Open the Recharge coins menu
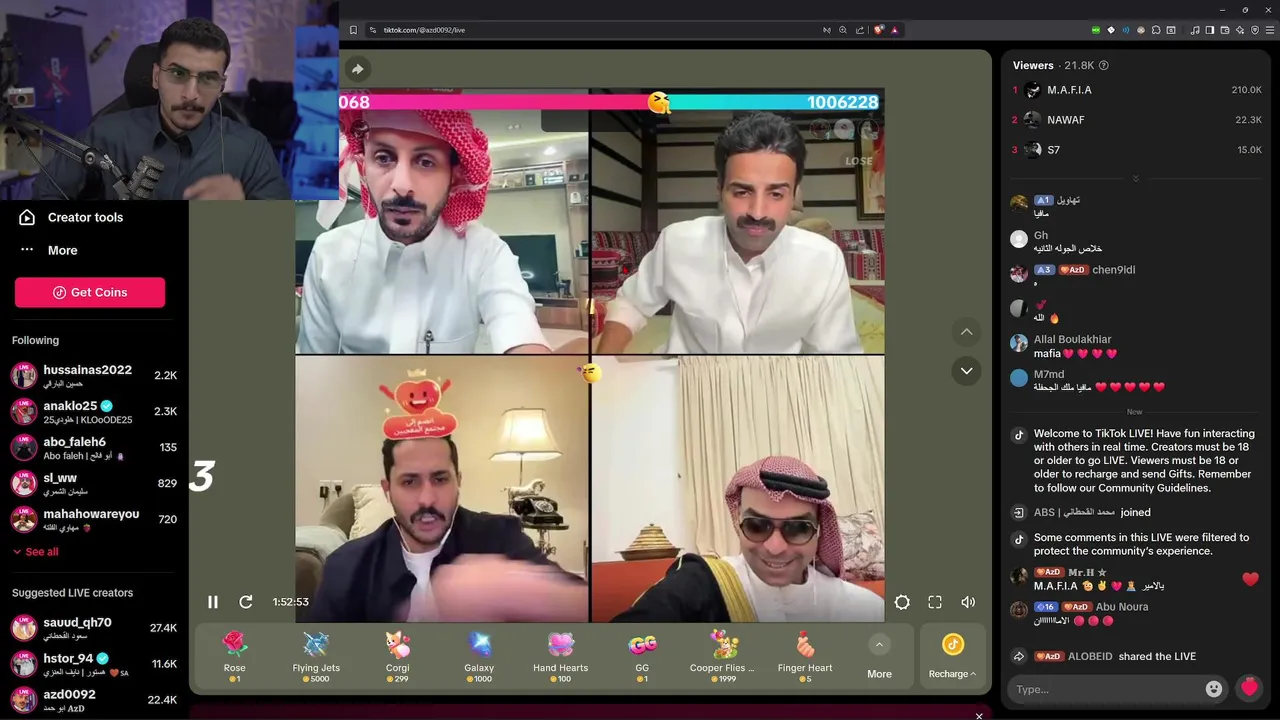The height and width of the screenshot is (720, 1280). tap(952, 656)
